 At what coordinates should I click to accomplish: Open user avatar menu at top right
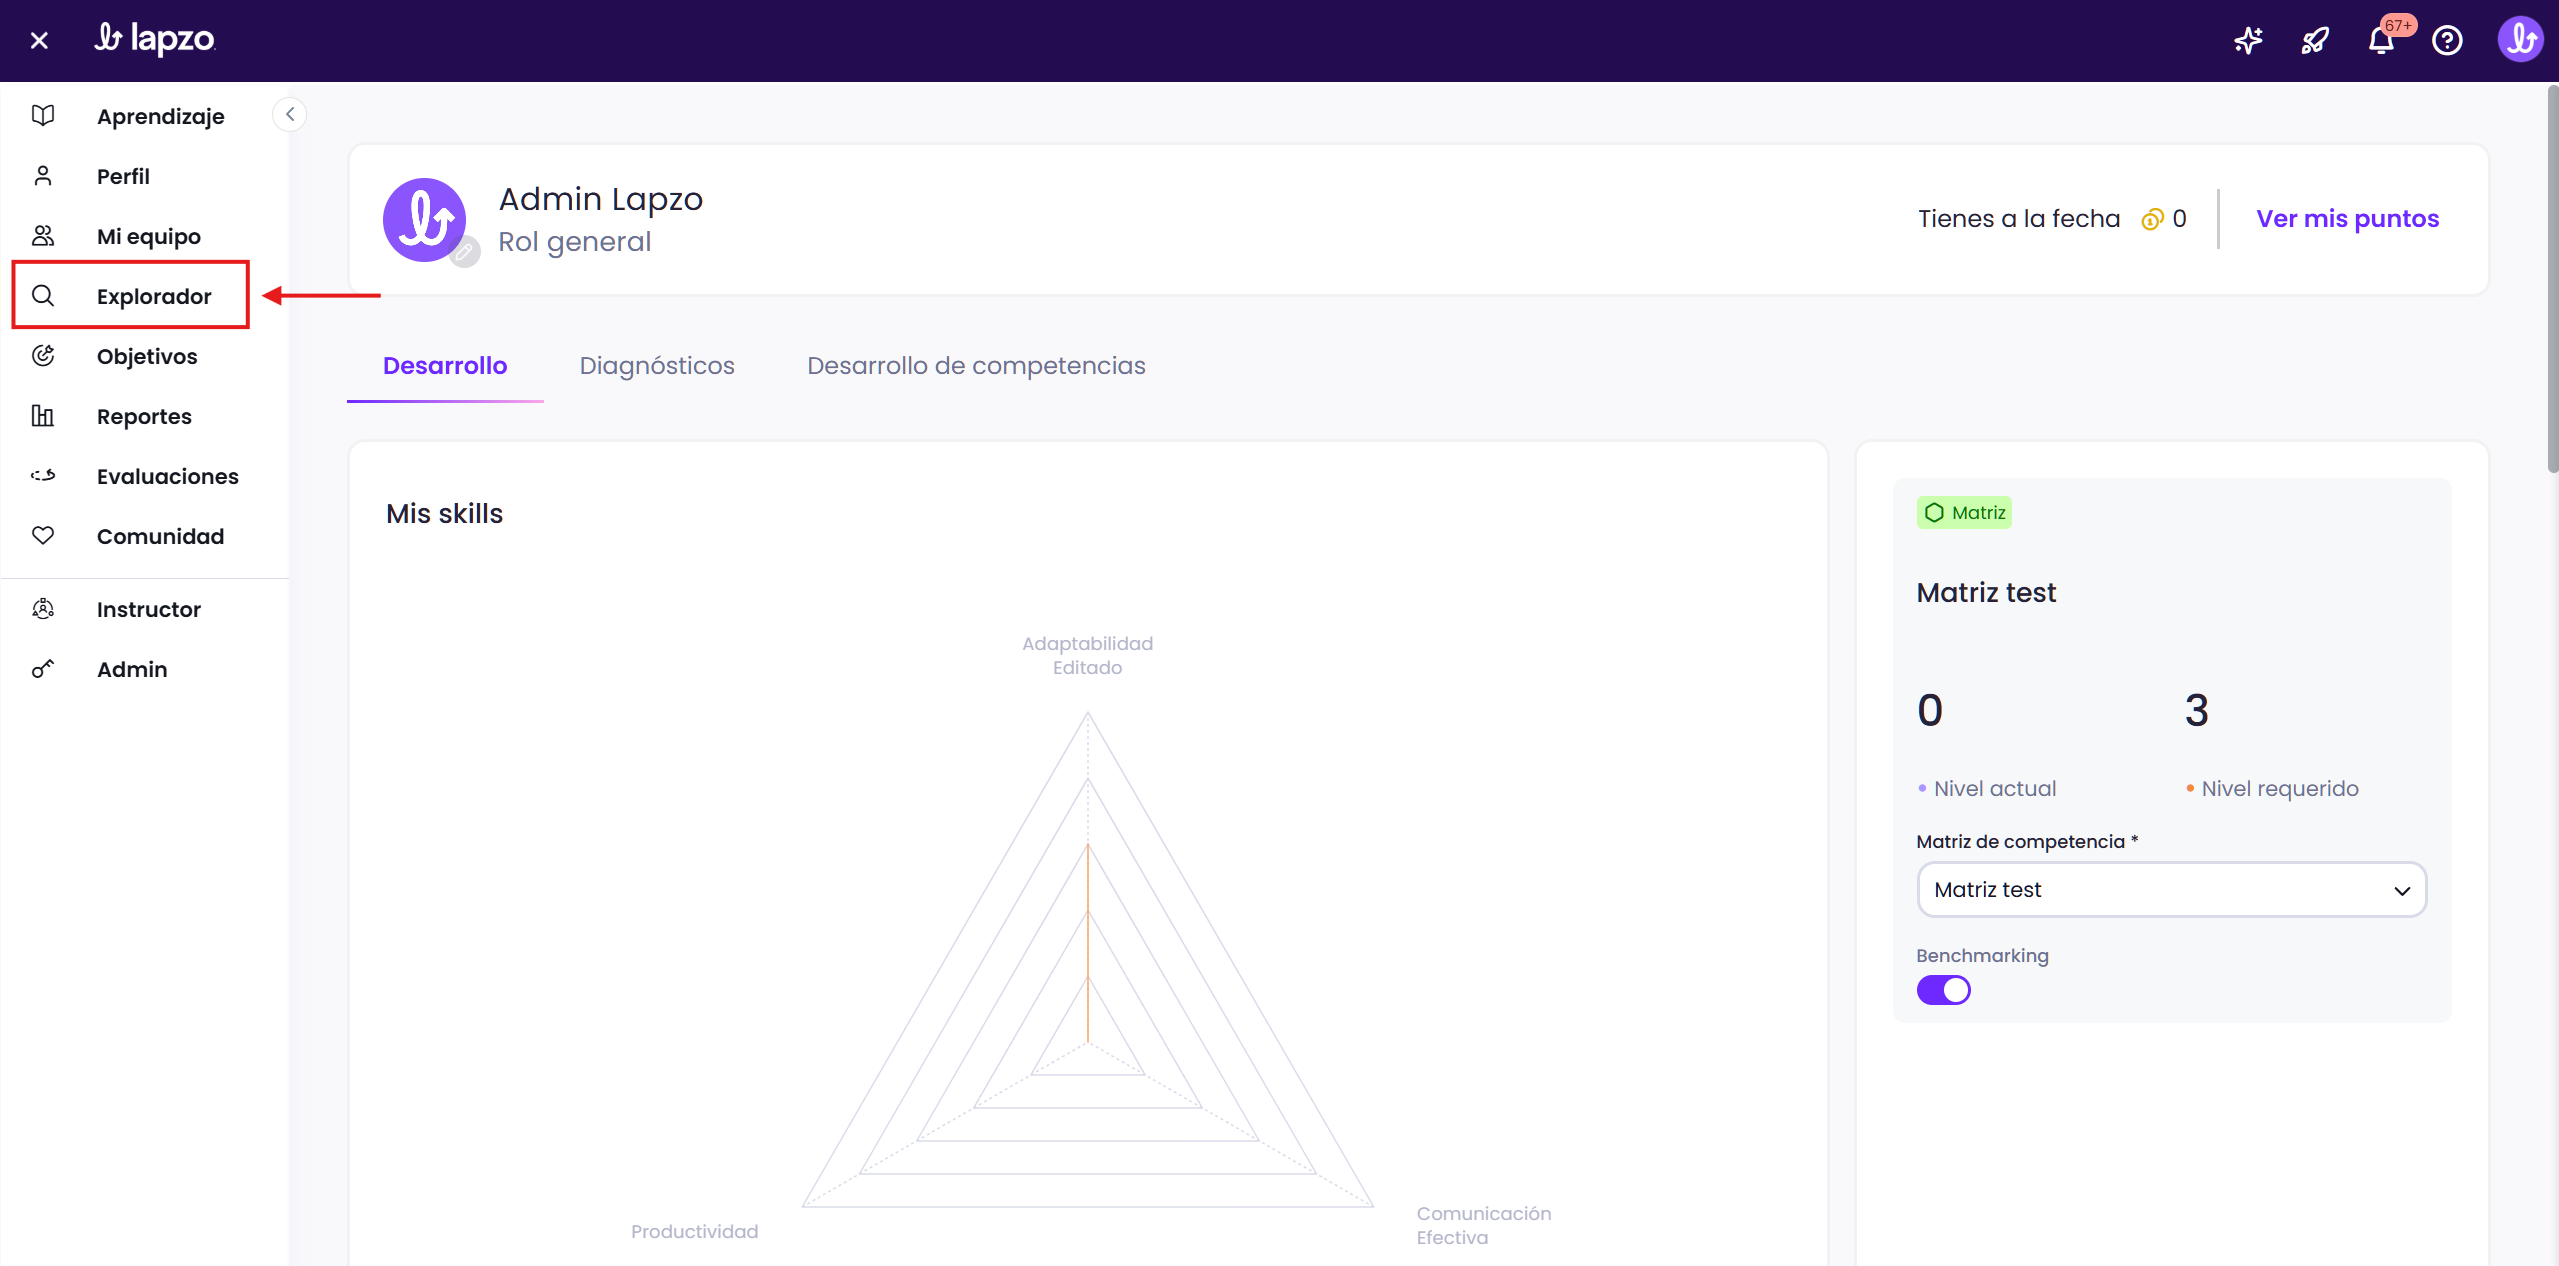click(2519, 41)
